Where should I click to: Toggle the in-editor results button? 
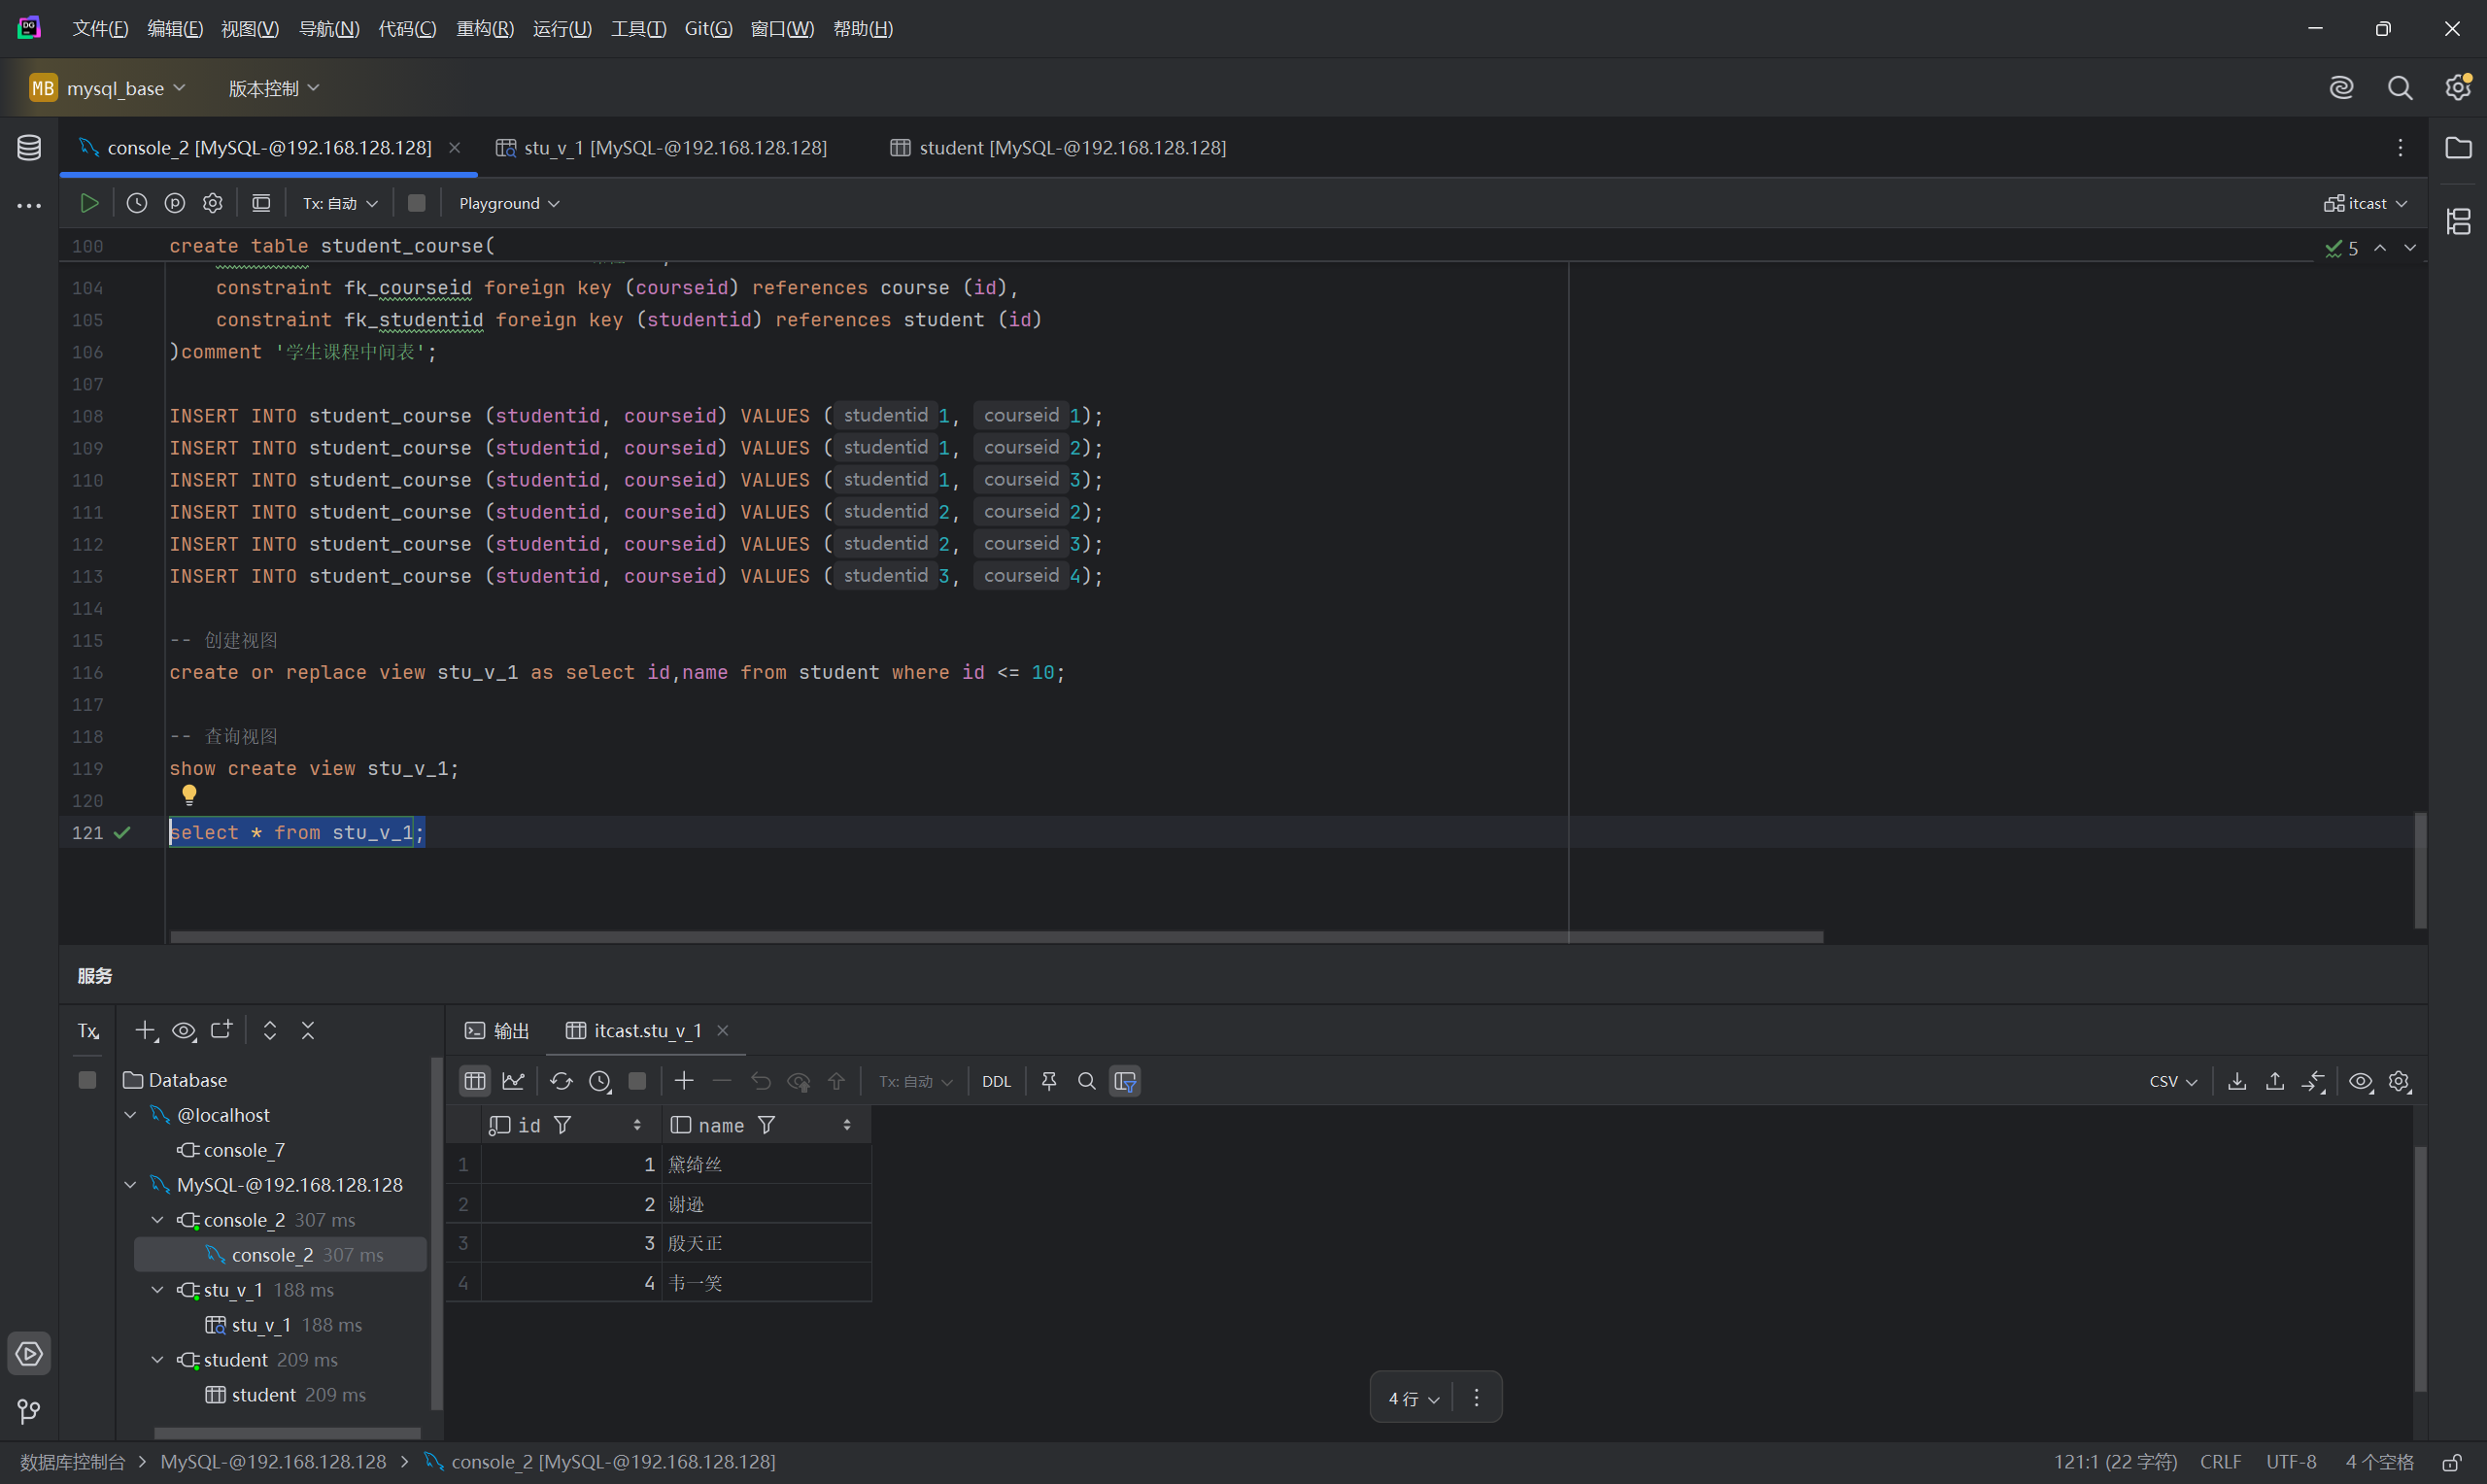pyautogui.click(x=261, y=203)
